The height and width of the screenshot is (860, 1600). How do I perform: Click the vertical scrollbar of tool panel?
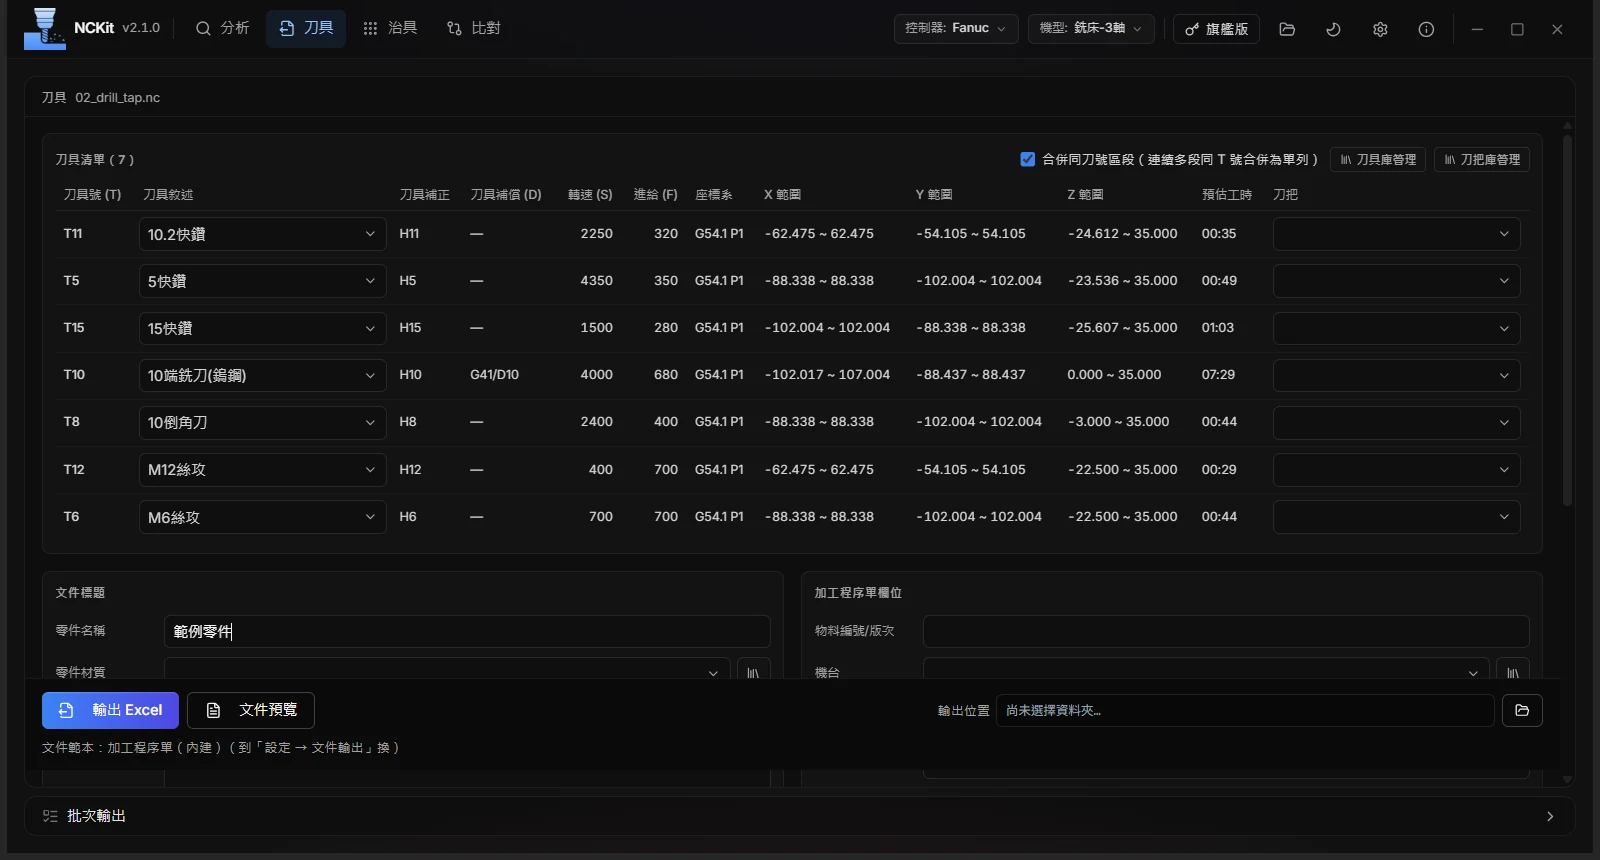coord(1567,320)
